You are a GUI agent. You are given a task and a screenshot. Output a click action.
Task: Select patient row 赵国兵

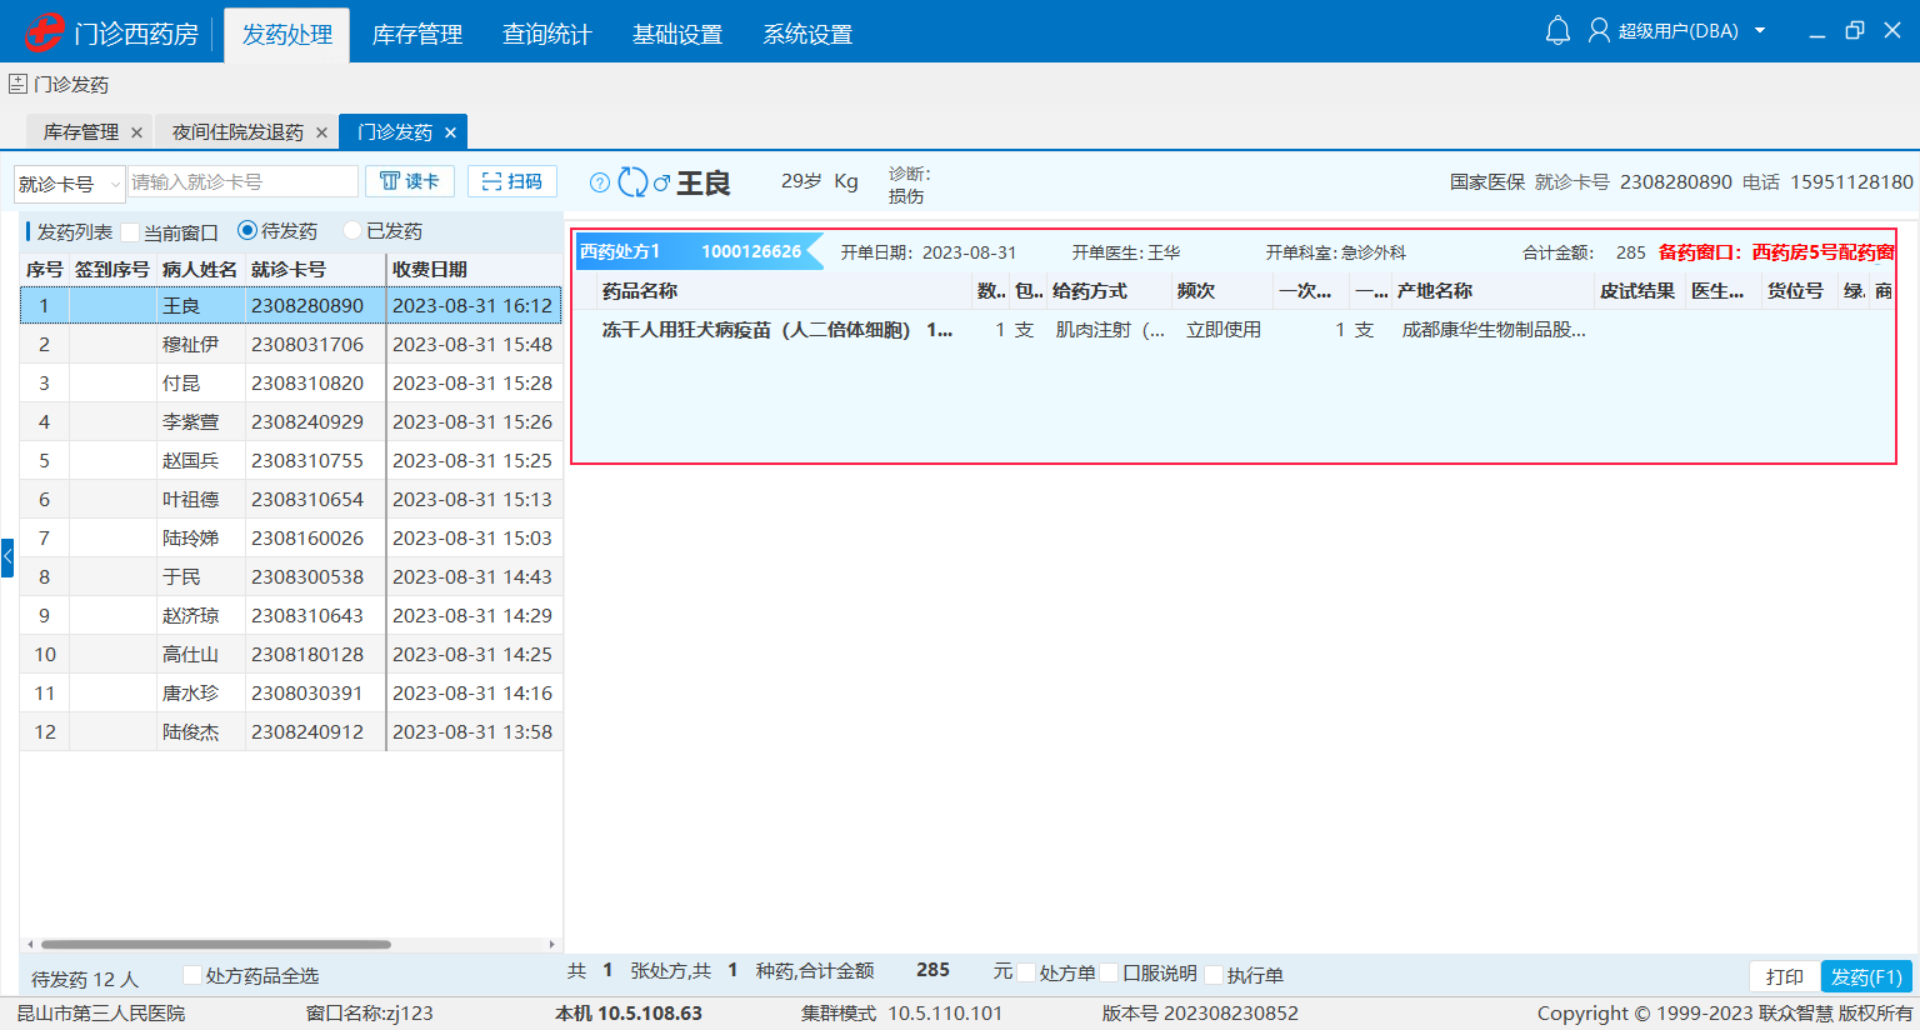click(290, 461)
